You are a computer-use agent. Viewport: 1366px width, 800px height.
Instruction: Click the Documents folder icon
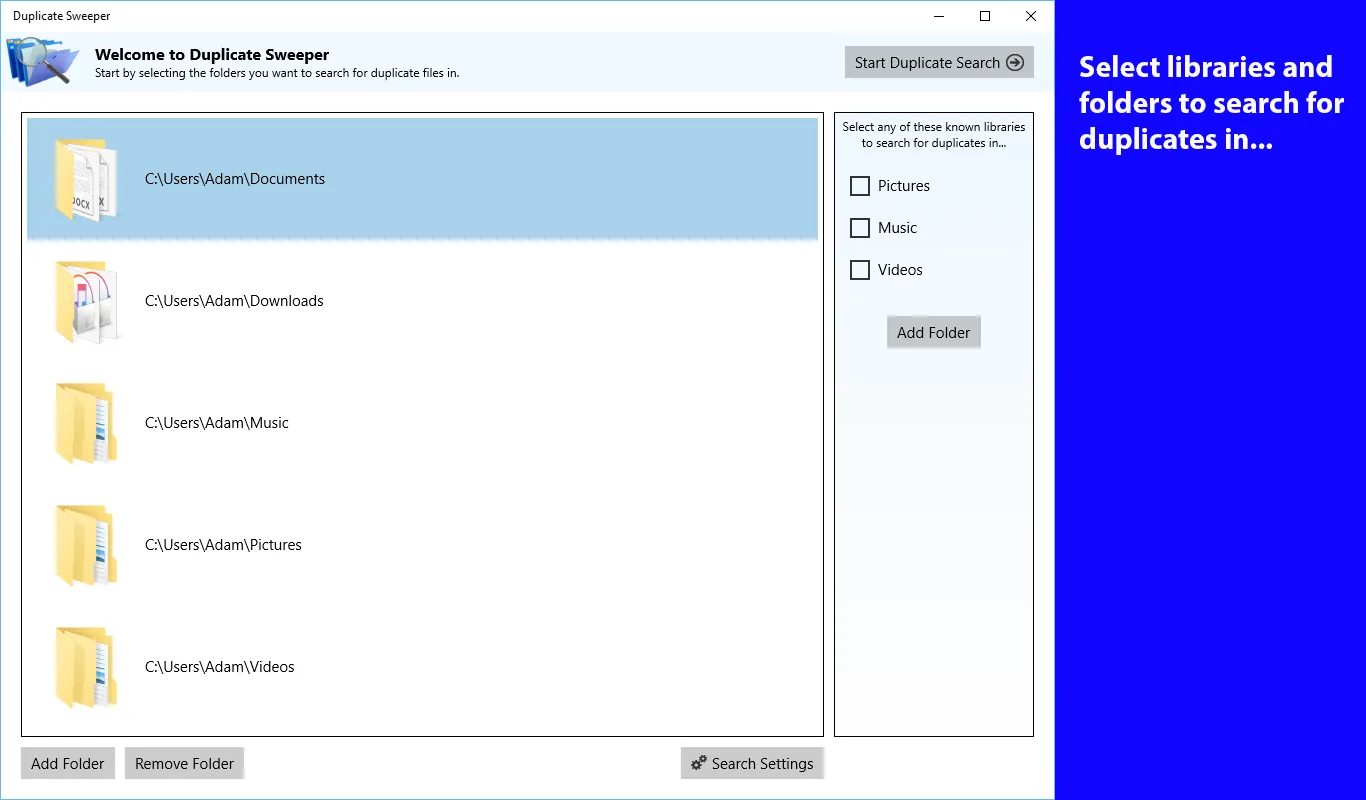click(86, 180)
